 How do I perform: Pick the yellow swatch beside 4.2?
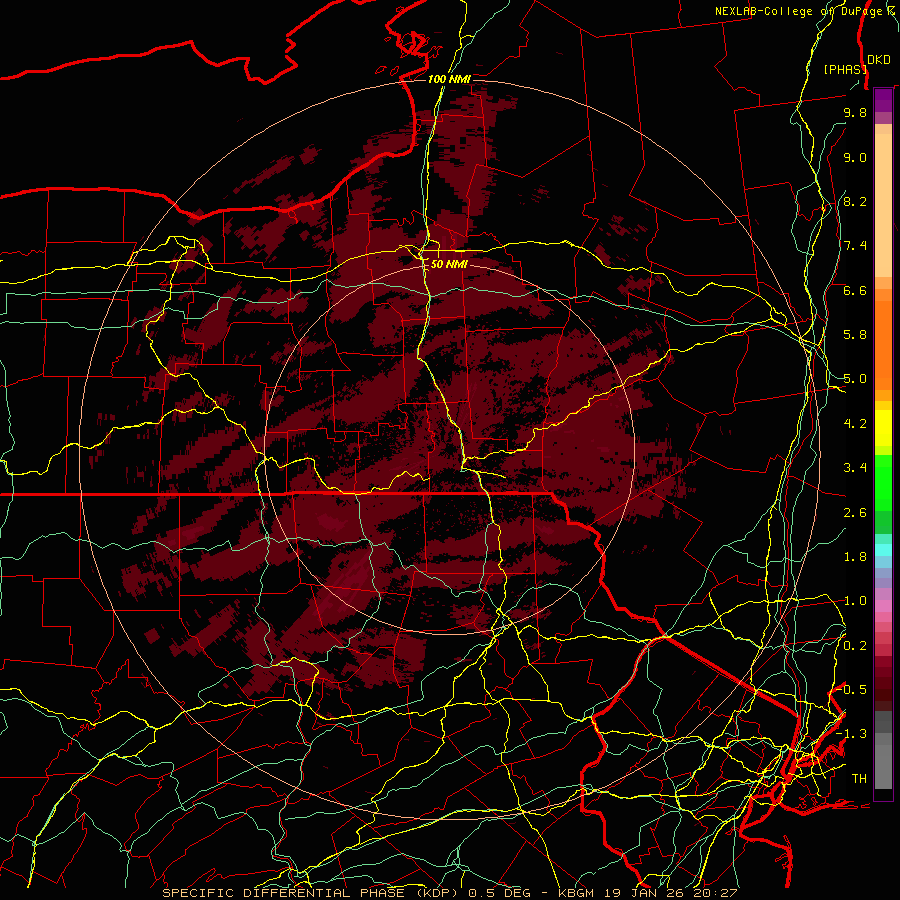pos(883,428)
